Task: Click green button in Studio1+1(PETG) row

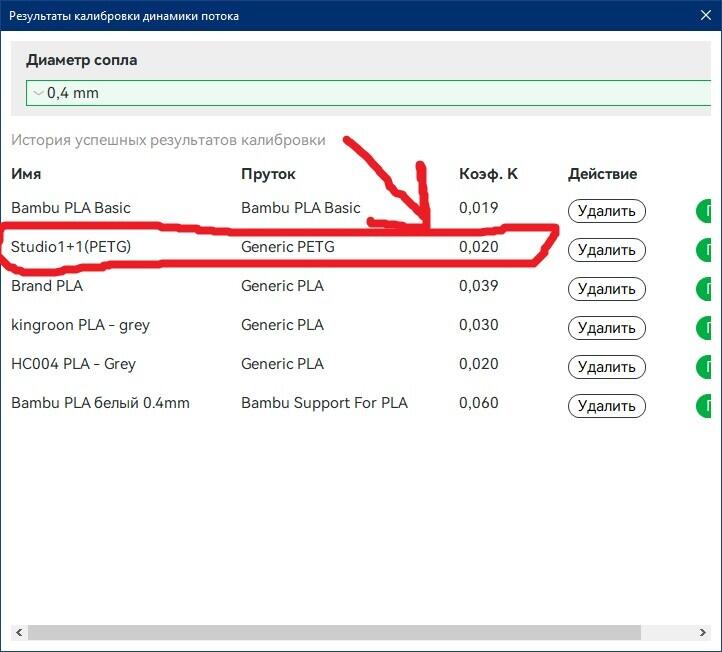Action: pos(704,250)
